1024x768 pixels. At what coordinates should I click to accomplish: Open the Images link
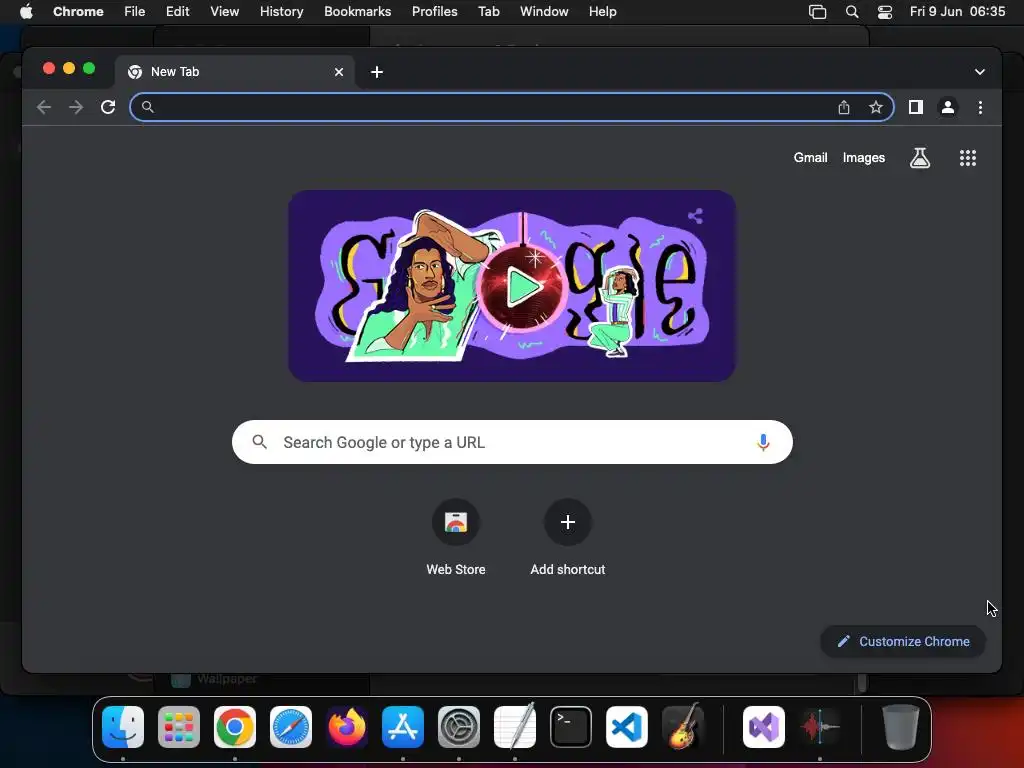point(863,157)
